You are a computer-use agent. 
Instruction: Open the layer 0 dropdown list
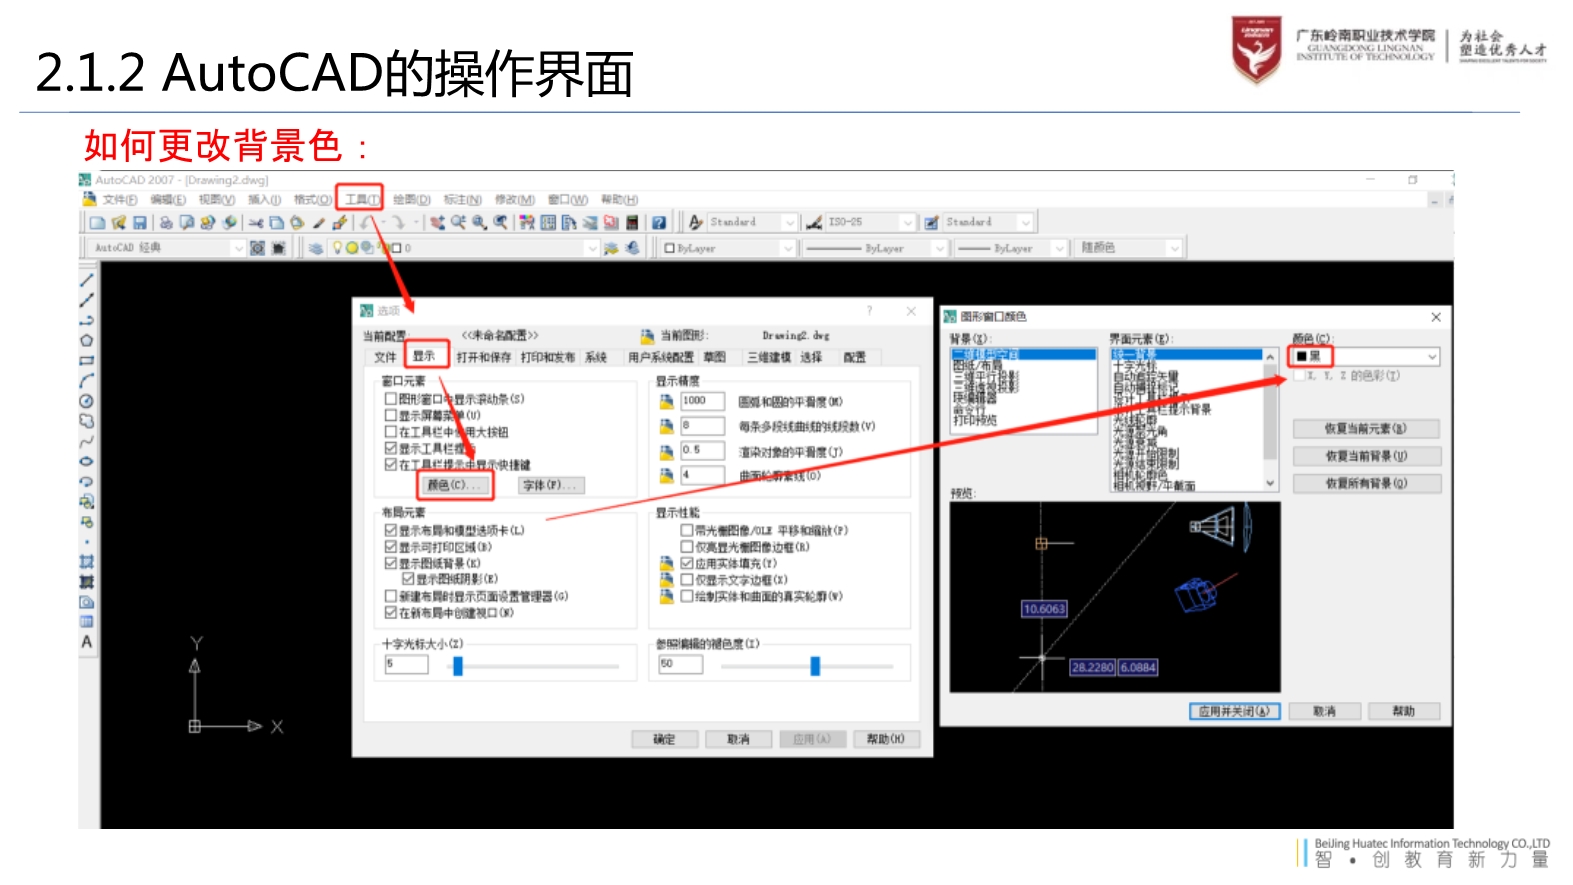pyautogui.click(x=464, y=248)
